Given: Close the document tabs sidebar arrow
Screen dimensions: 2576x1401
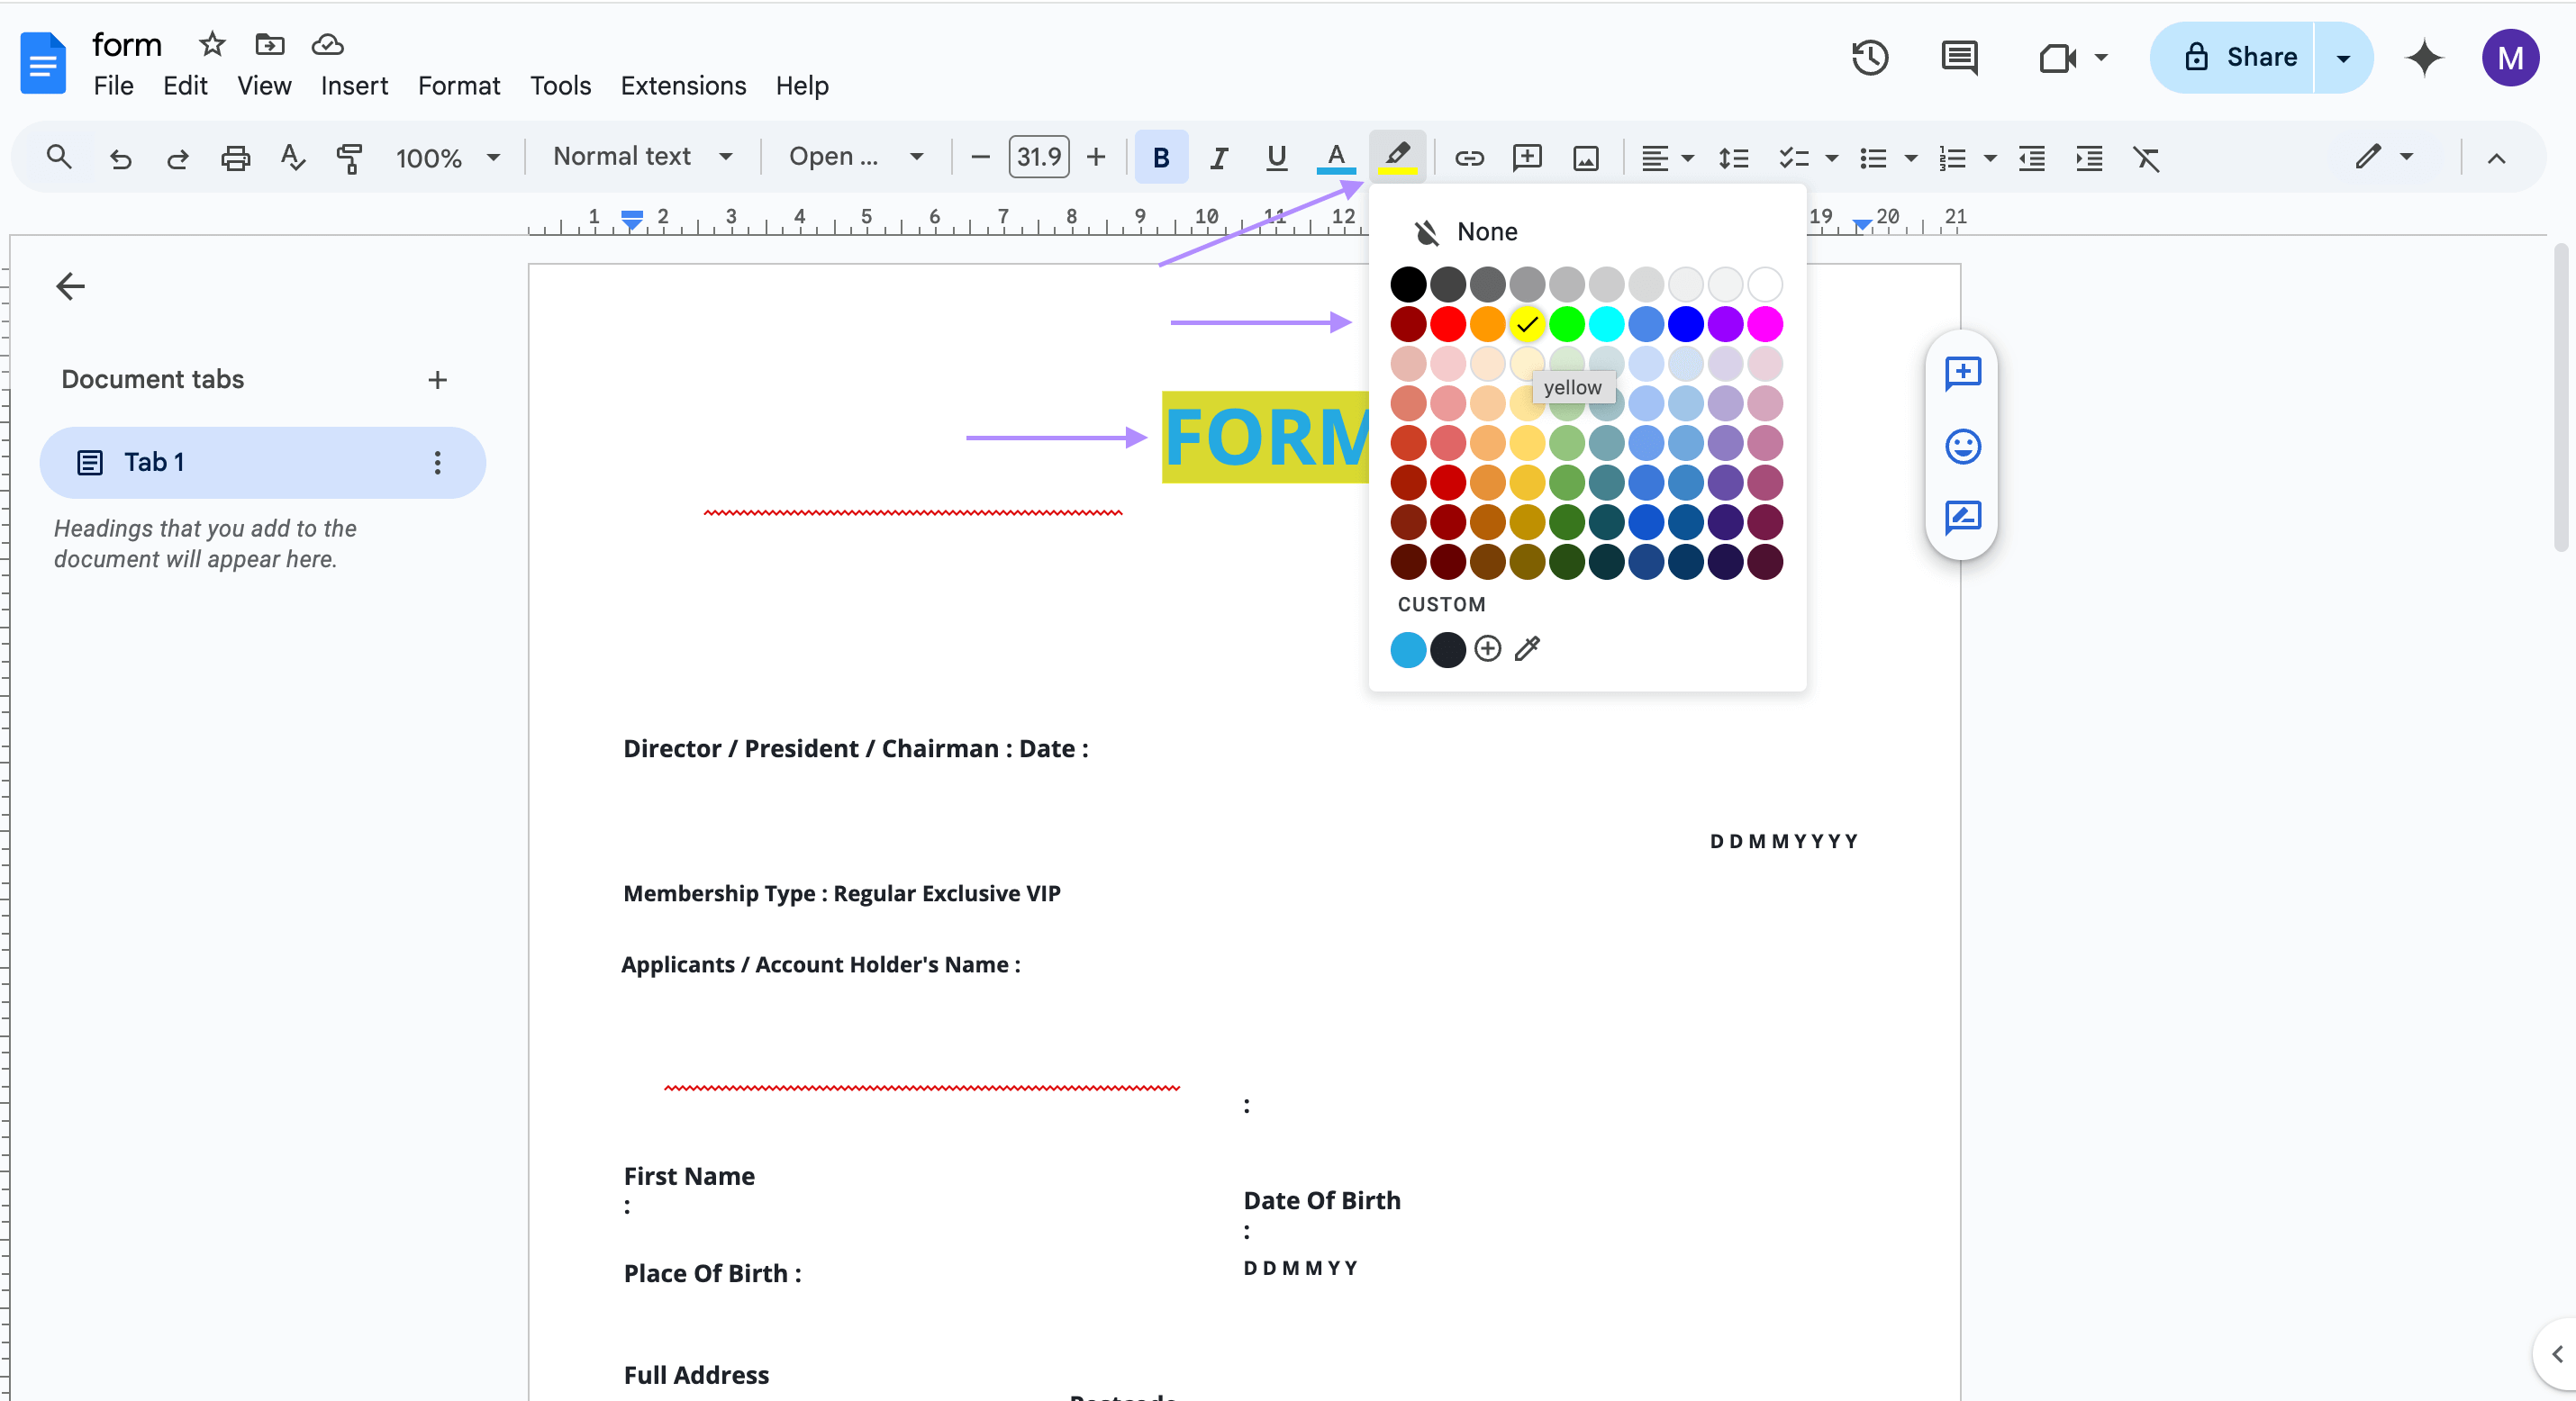Looking at the screenshot, I should coord(70,286).
